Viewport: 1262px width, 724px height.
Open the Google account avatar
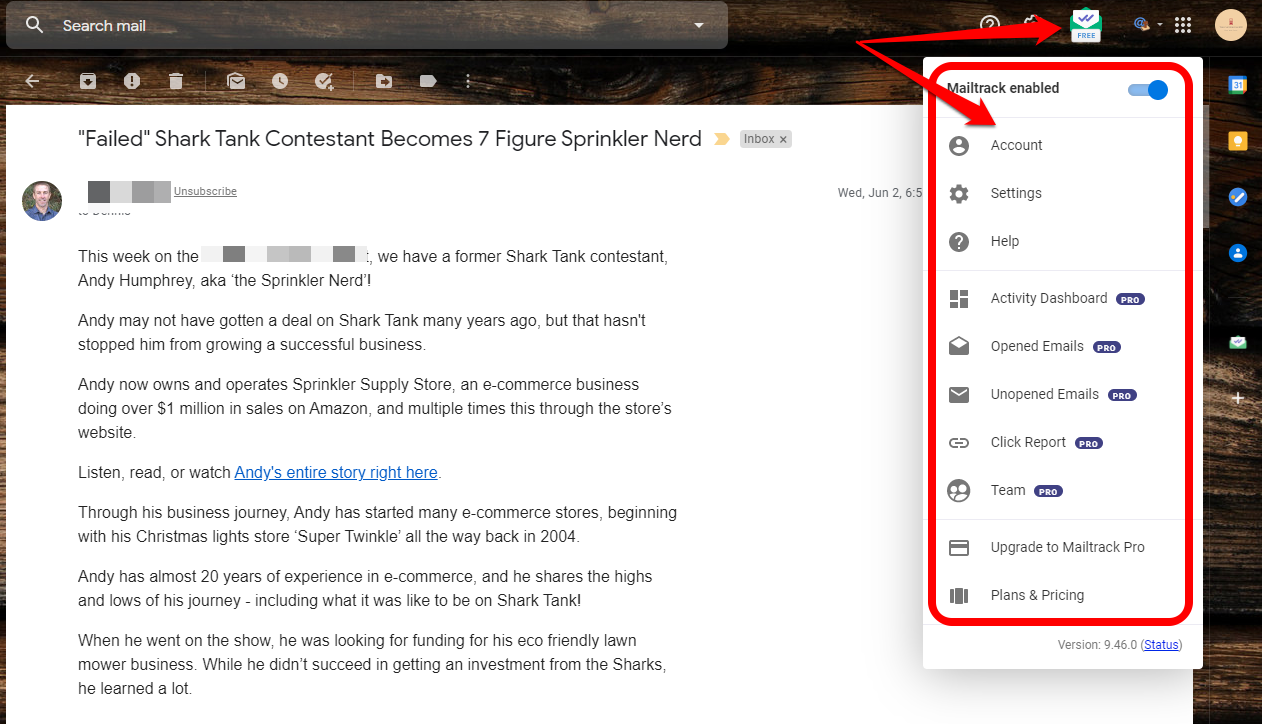[x=1231, y=25]
